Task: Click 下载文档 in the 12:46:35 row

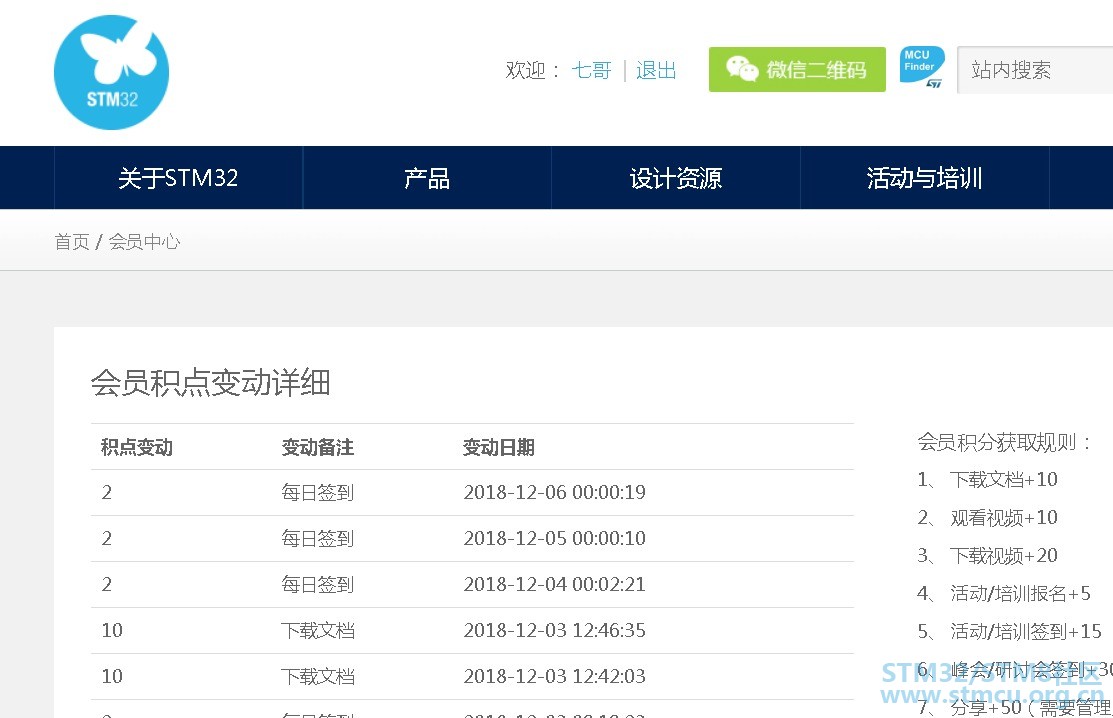Action: 317,630
